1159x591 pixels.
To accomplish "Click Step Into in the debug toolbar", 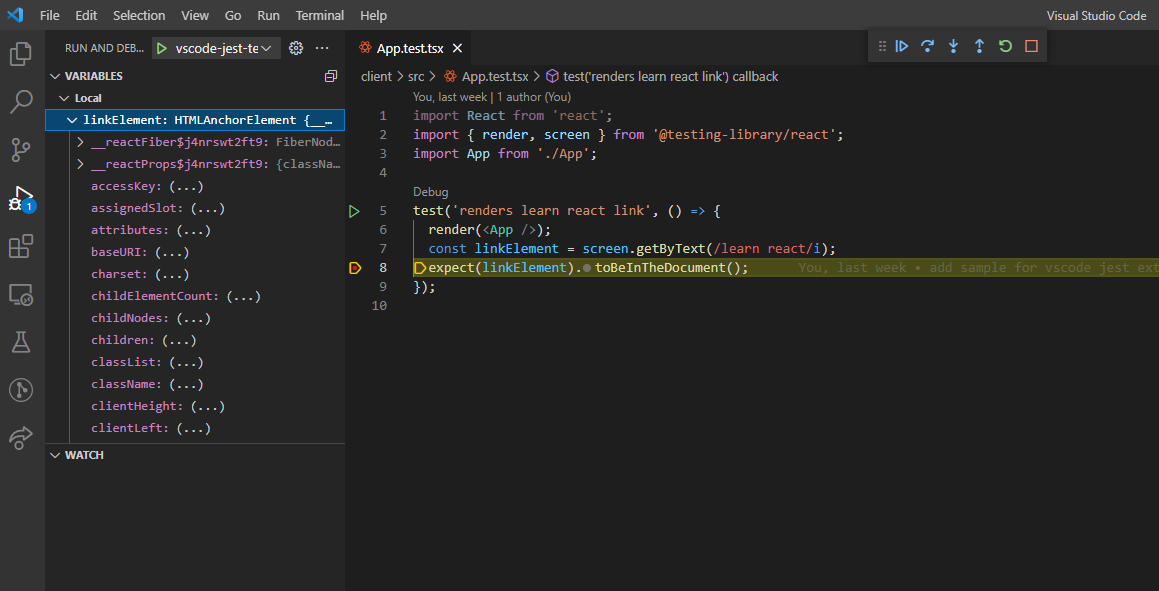I will point(953,46).
